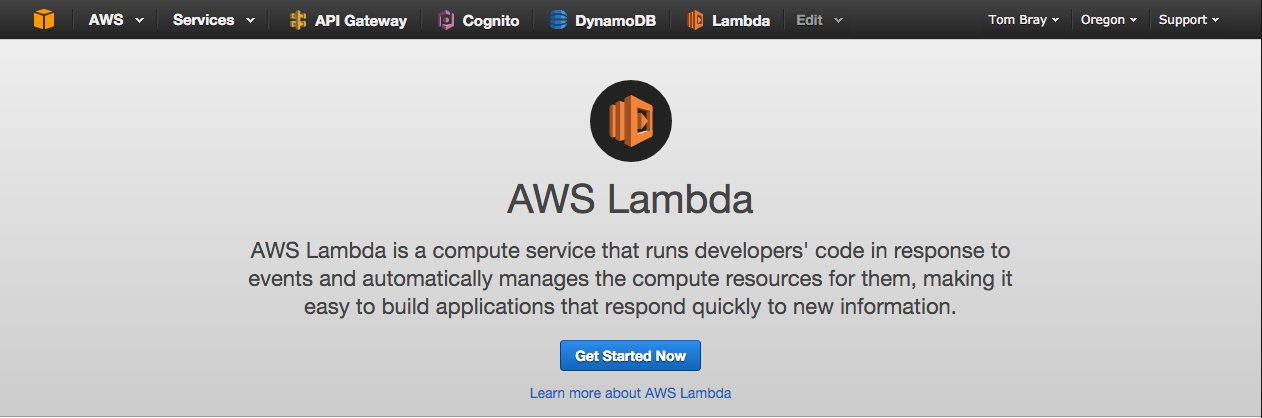Click the AWS Lambda description paragraph
This screenshot has width=1262, height=418.
click(x=631, y=277)
